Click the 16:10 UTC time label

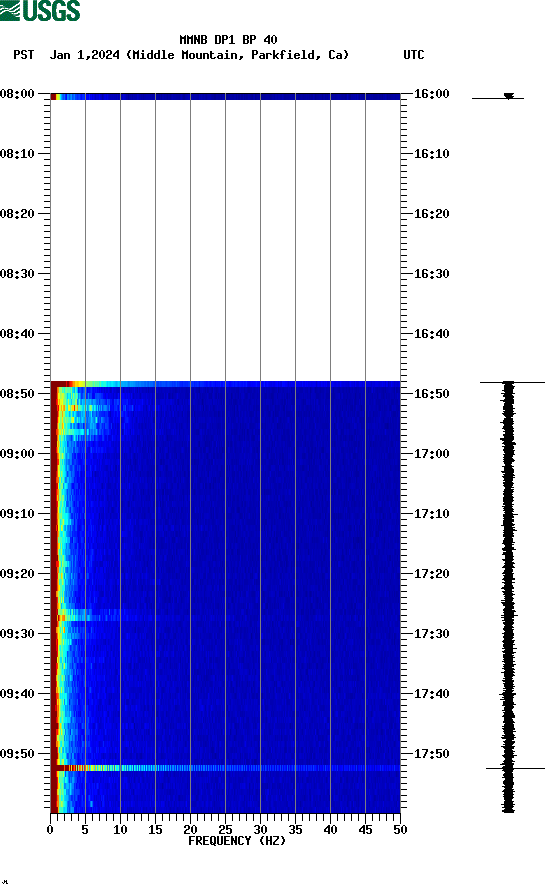(431, 153)
